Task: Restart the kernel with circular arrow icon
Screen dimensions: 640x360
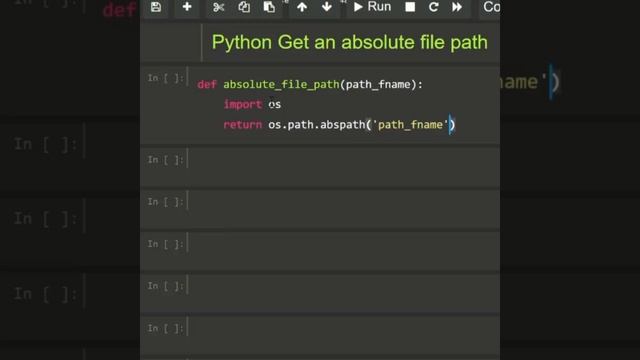Action: pyautogui.click(x=433, y=7)
